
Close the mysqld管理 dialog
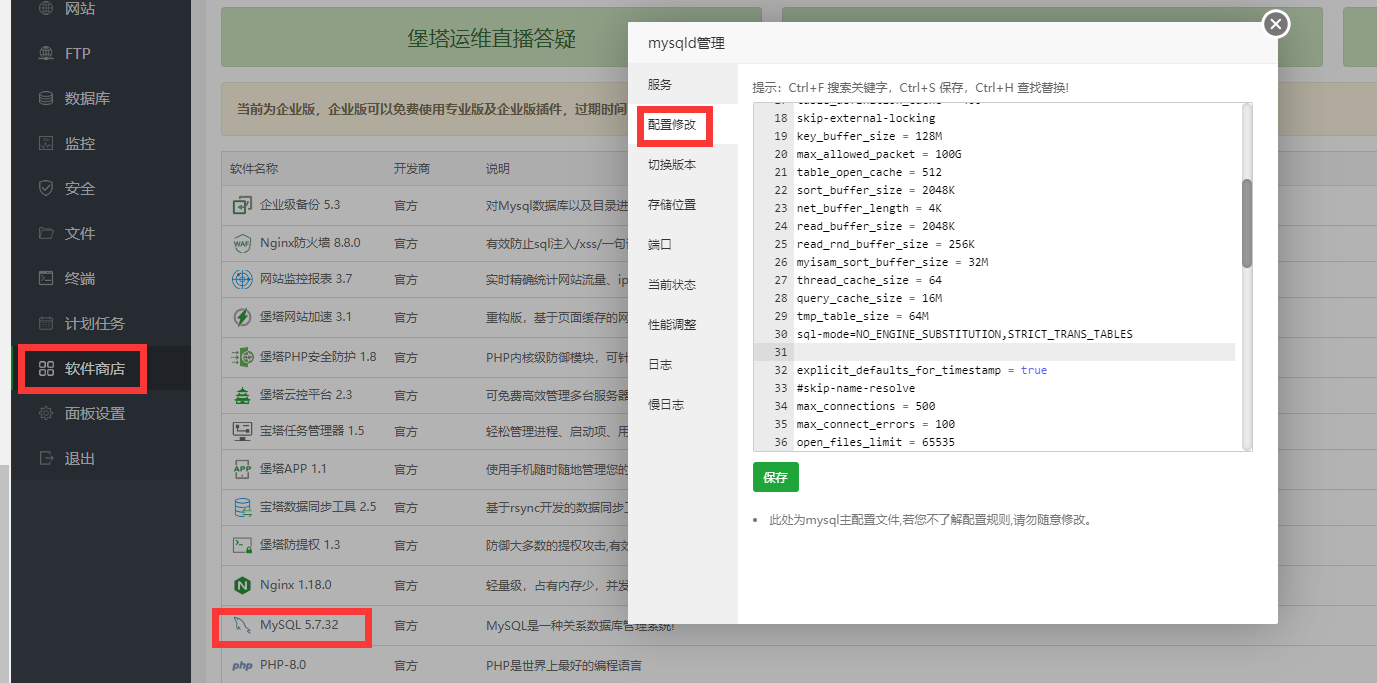(1276, 24)
